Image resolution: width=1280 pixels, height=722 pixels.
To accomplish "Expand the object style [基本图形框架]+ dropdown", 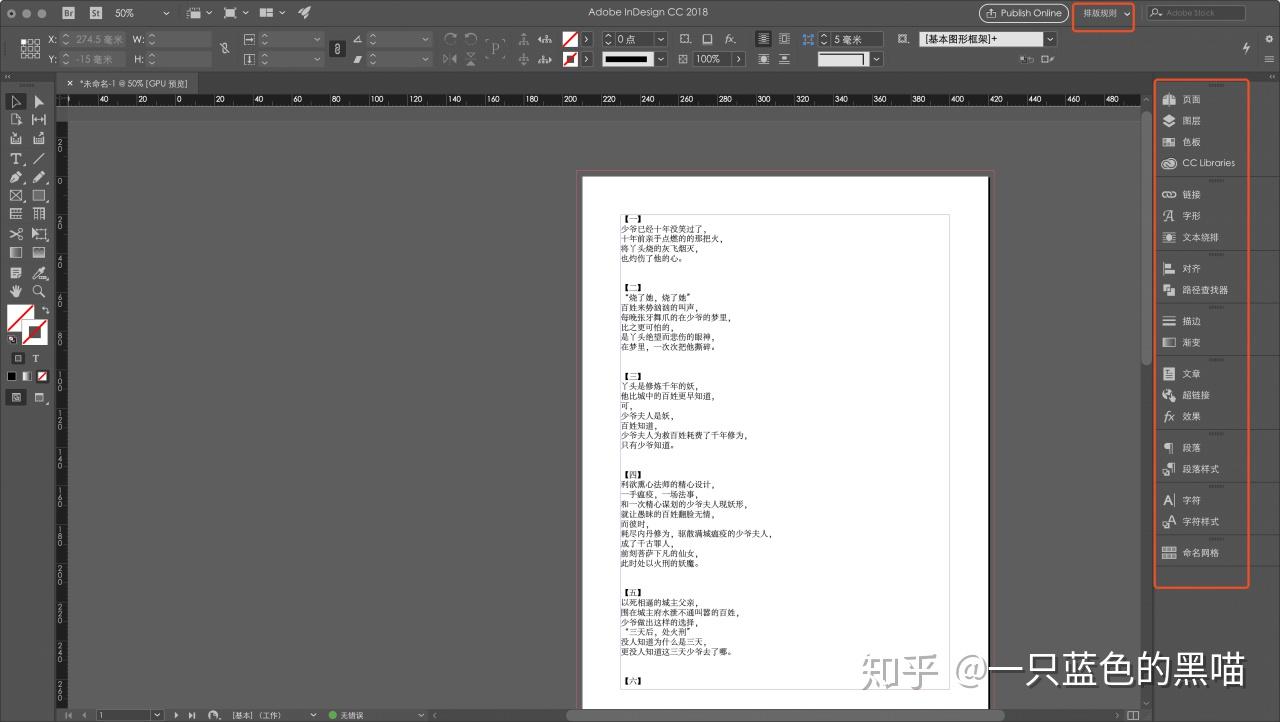I will [x=1049, y=38].
